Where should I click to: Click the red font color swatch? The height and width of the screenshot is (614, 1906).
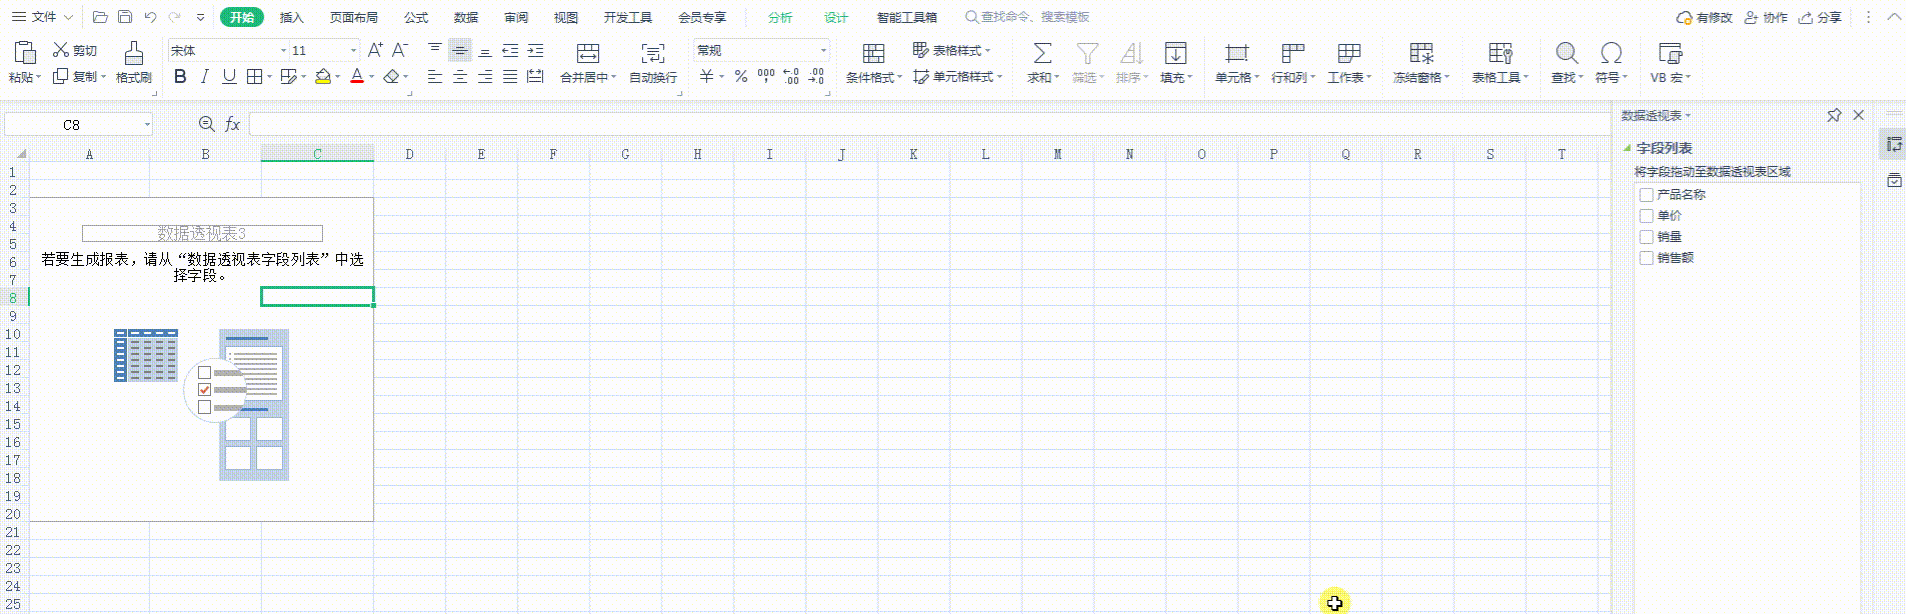[357, 77]
